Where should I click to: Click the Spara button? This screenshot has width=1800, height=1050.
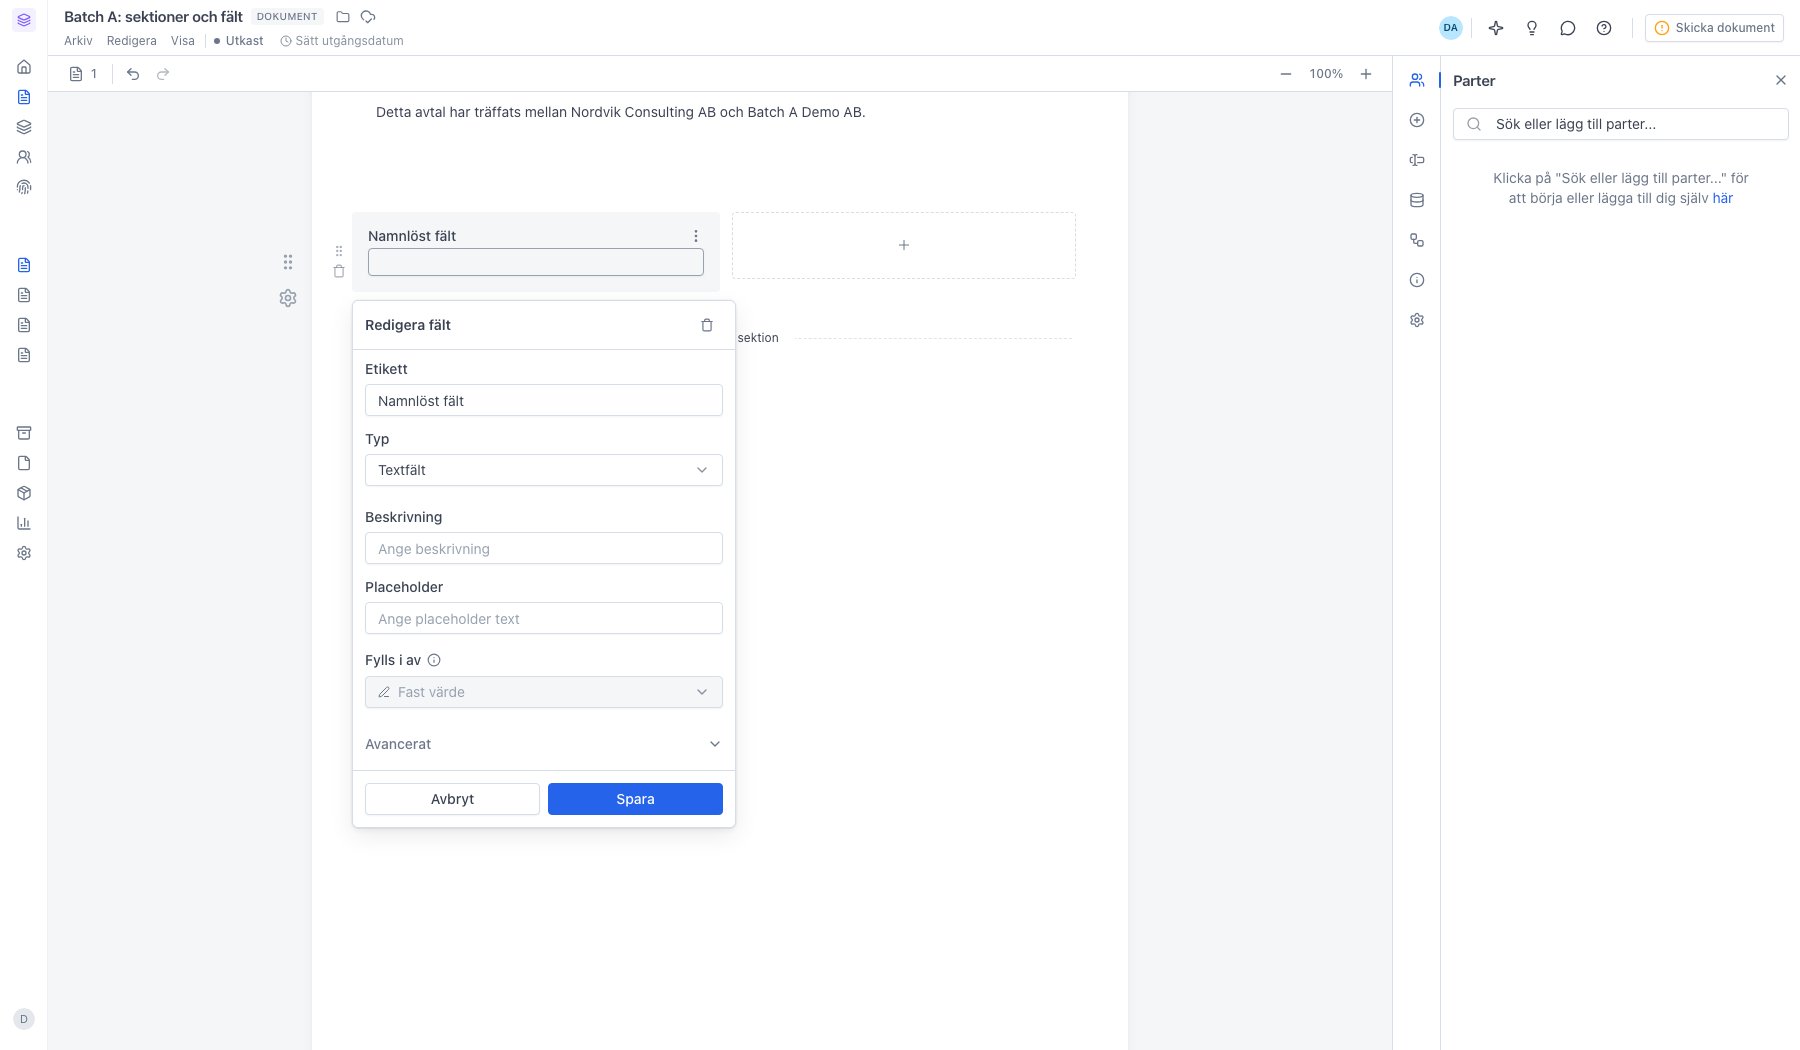pos(635,799)
